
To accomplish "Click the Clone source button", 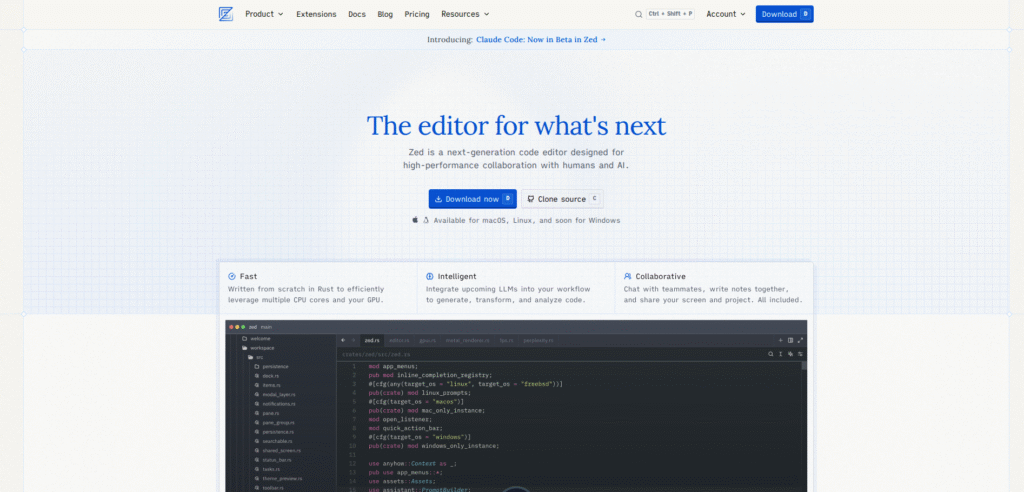I will (x=562, y=199).
